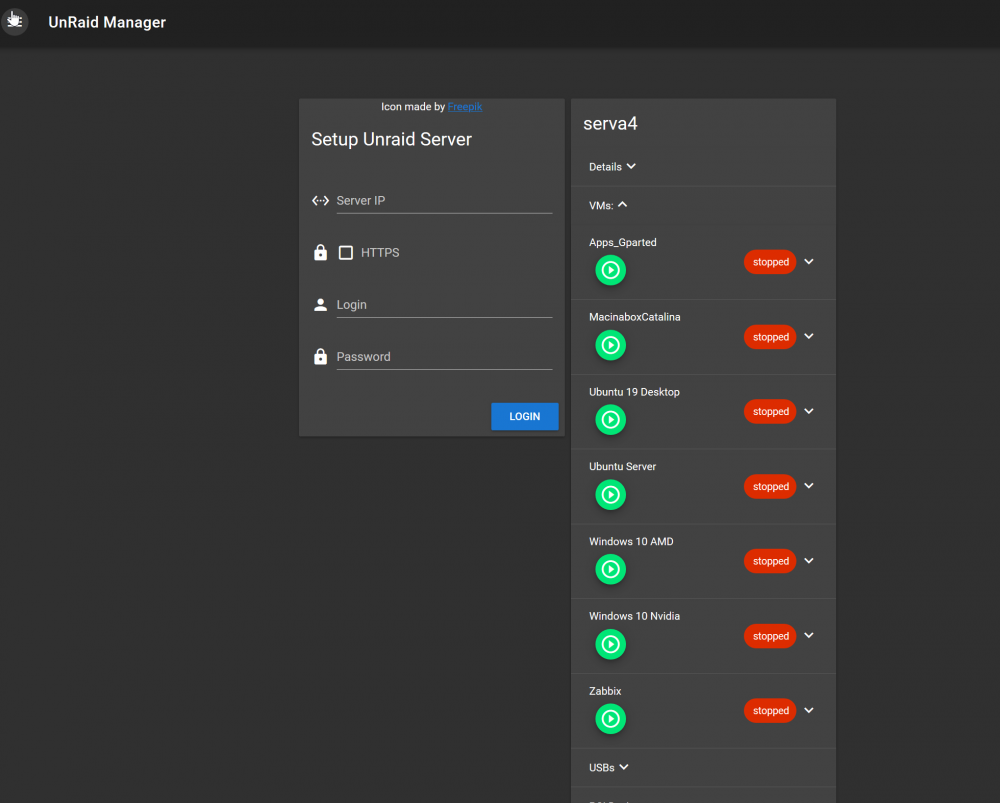Viewport: 1000px width, 803px height.
Task: Start the Windows 10 AMD VM
Action: (610, 569)
